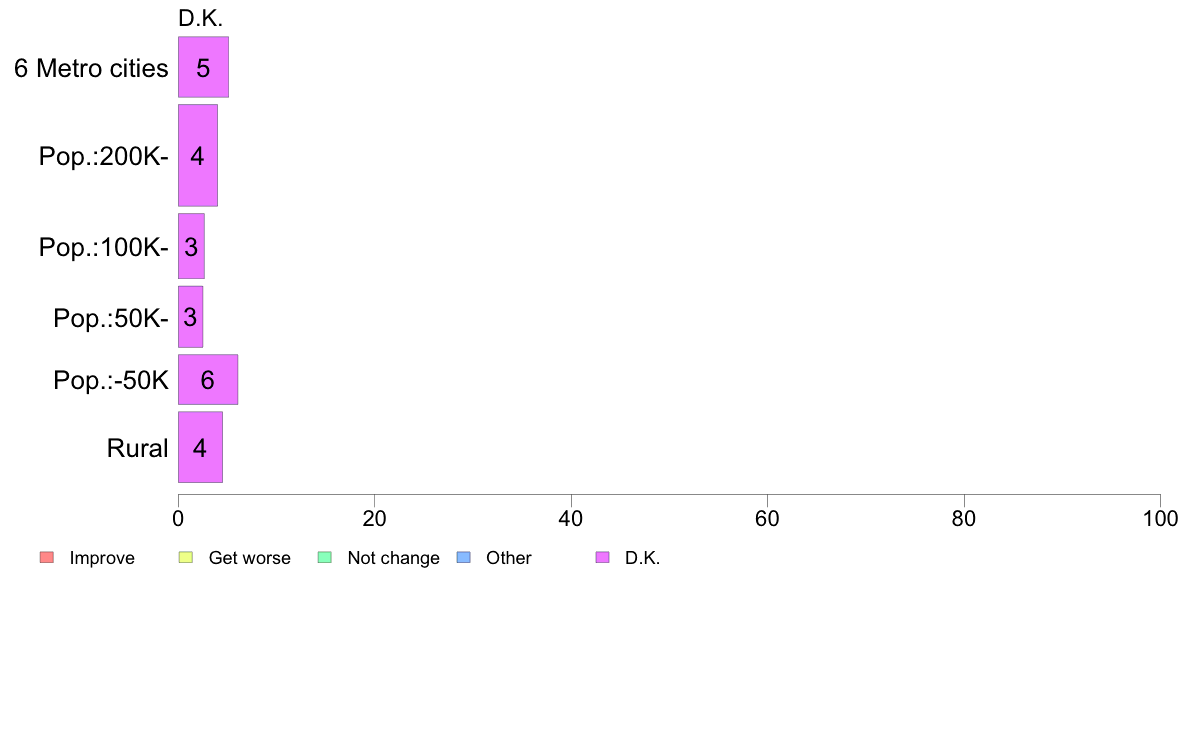
Task: Click the magenta D.K. legend swatch
Action: [x=602, y=557]
